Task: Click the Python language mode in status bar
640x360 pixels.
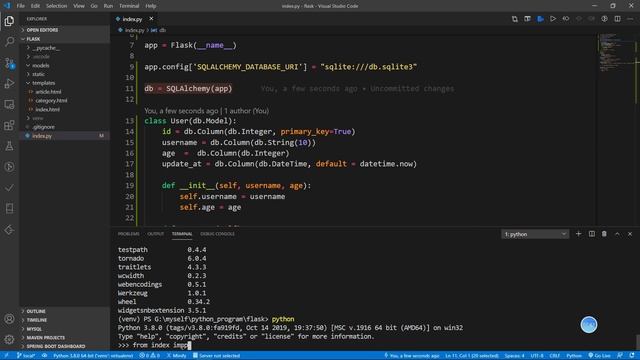Action: pyautogui.click(x=574, y=356)
